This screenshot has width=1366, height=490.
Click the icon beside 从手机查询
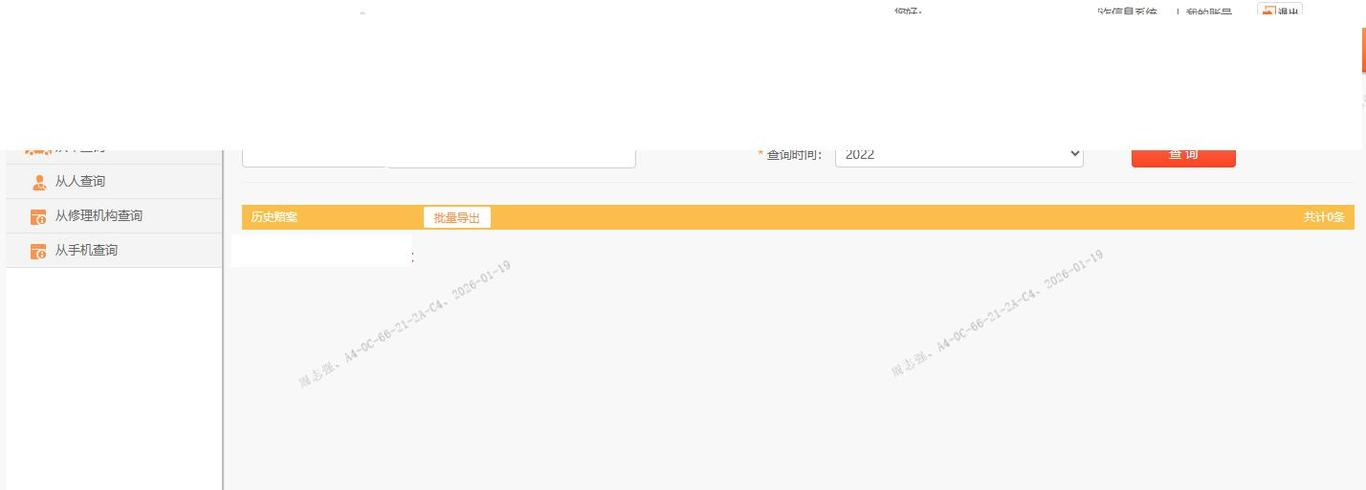pyautogui.click(x=39, y=251)
